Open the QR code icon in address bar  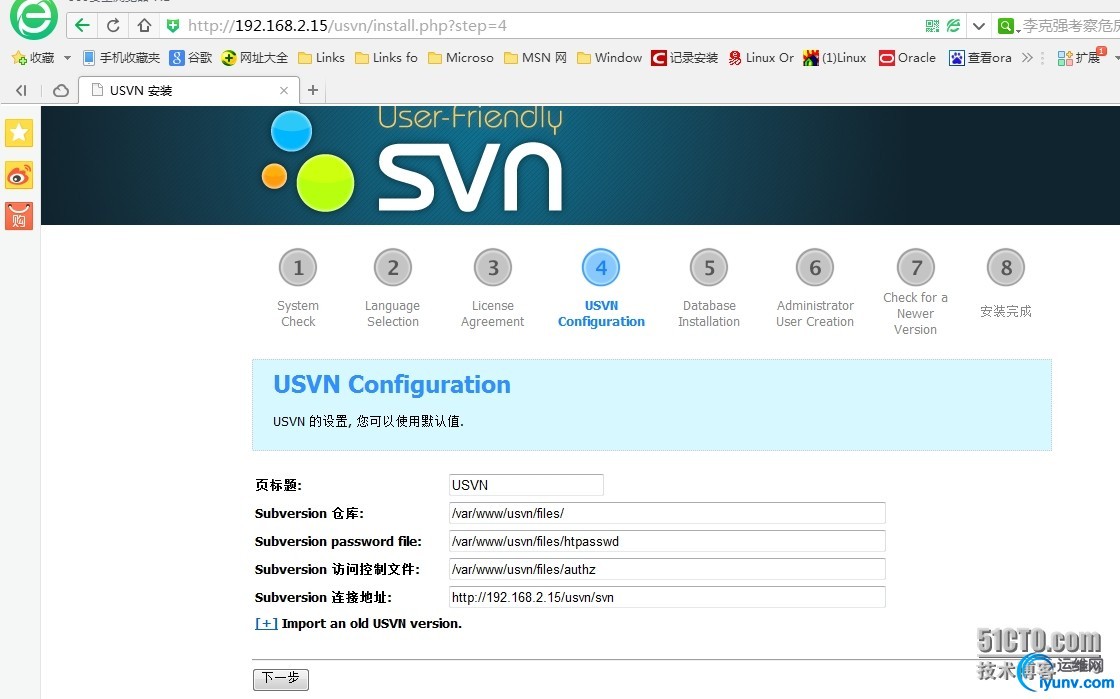click(932, 26)
